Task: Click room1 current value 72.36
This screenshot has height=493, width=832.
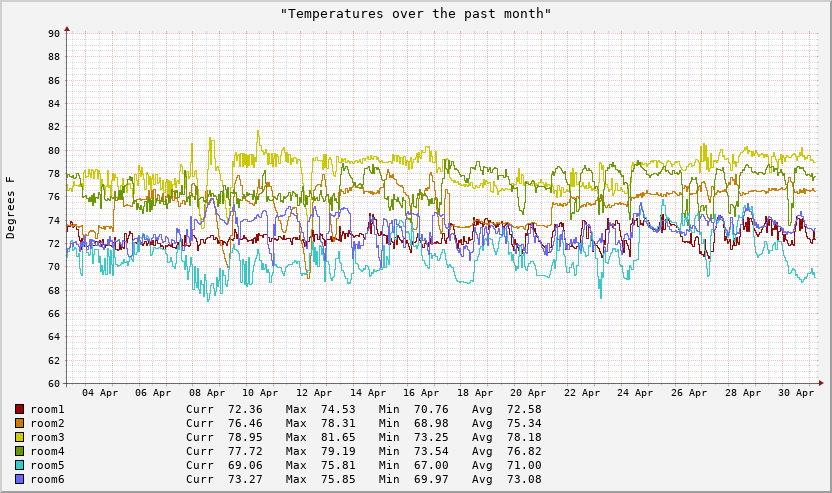Action: click(x=245, y=409)
